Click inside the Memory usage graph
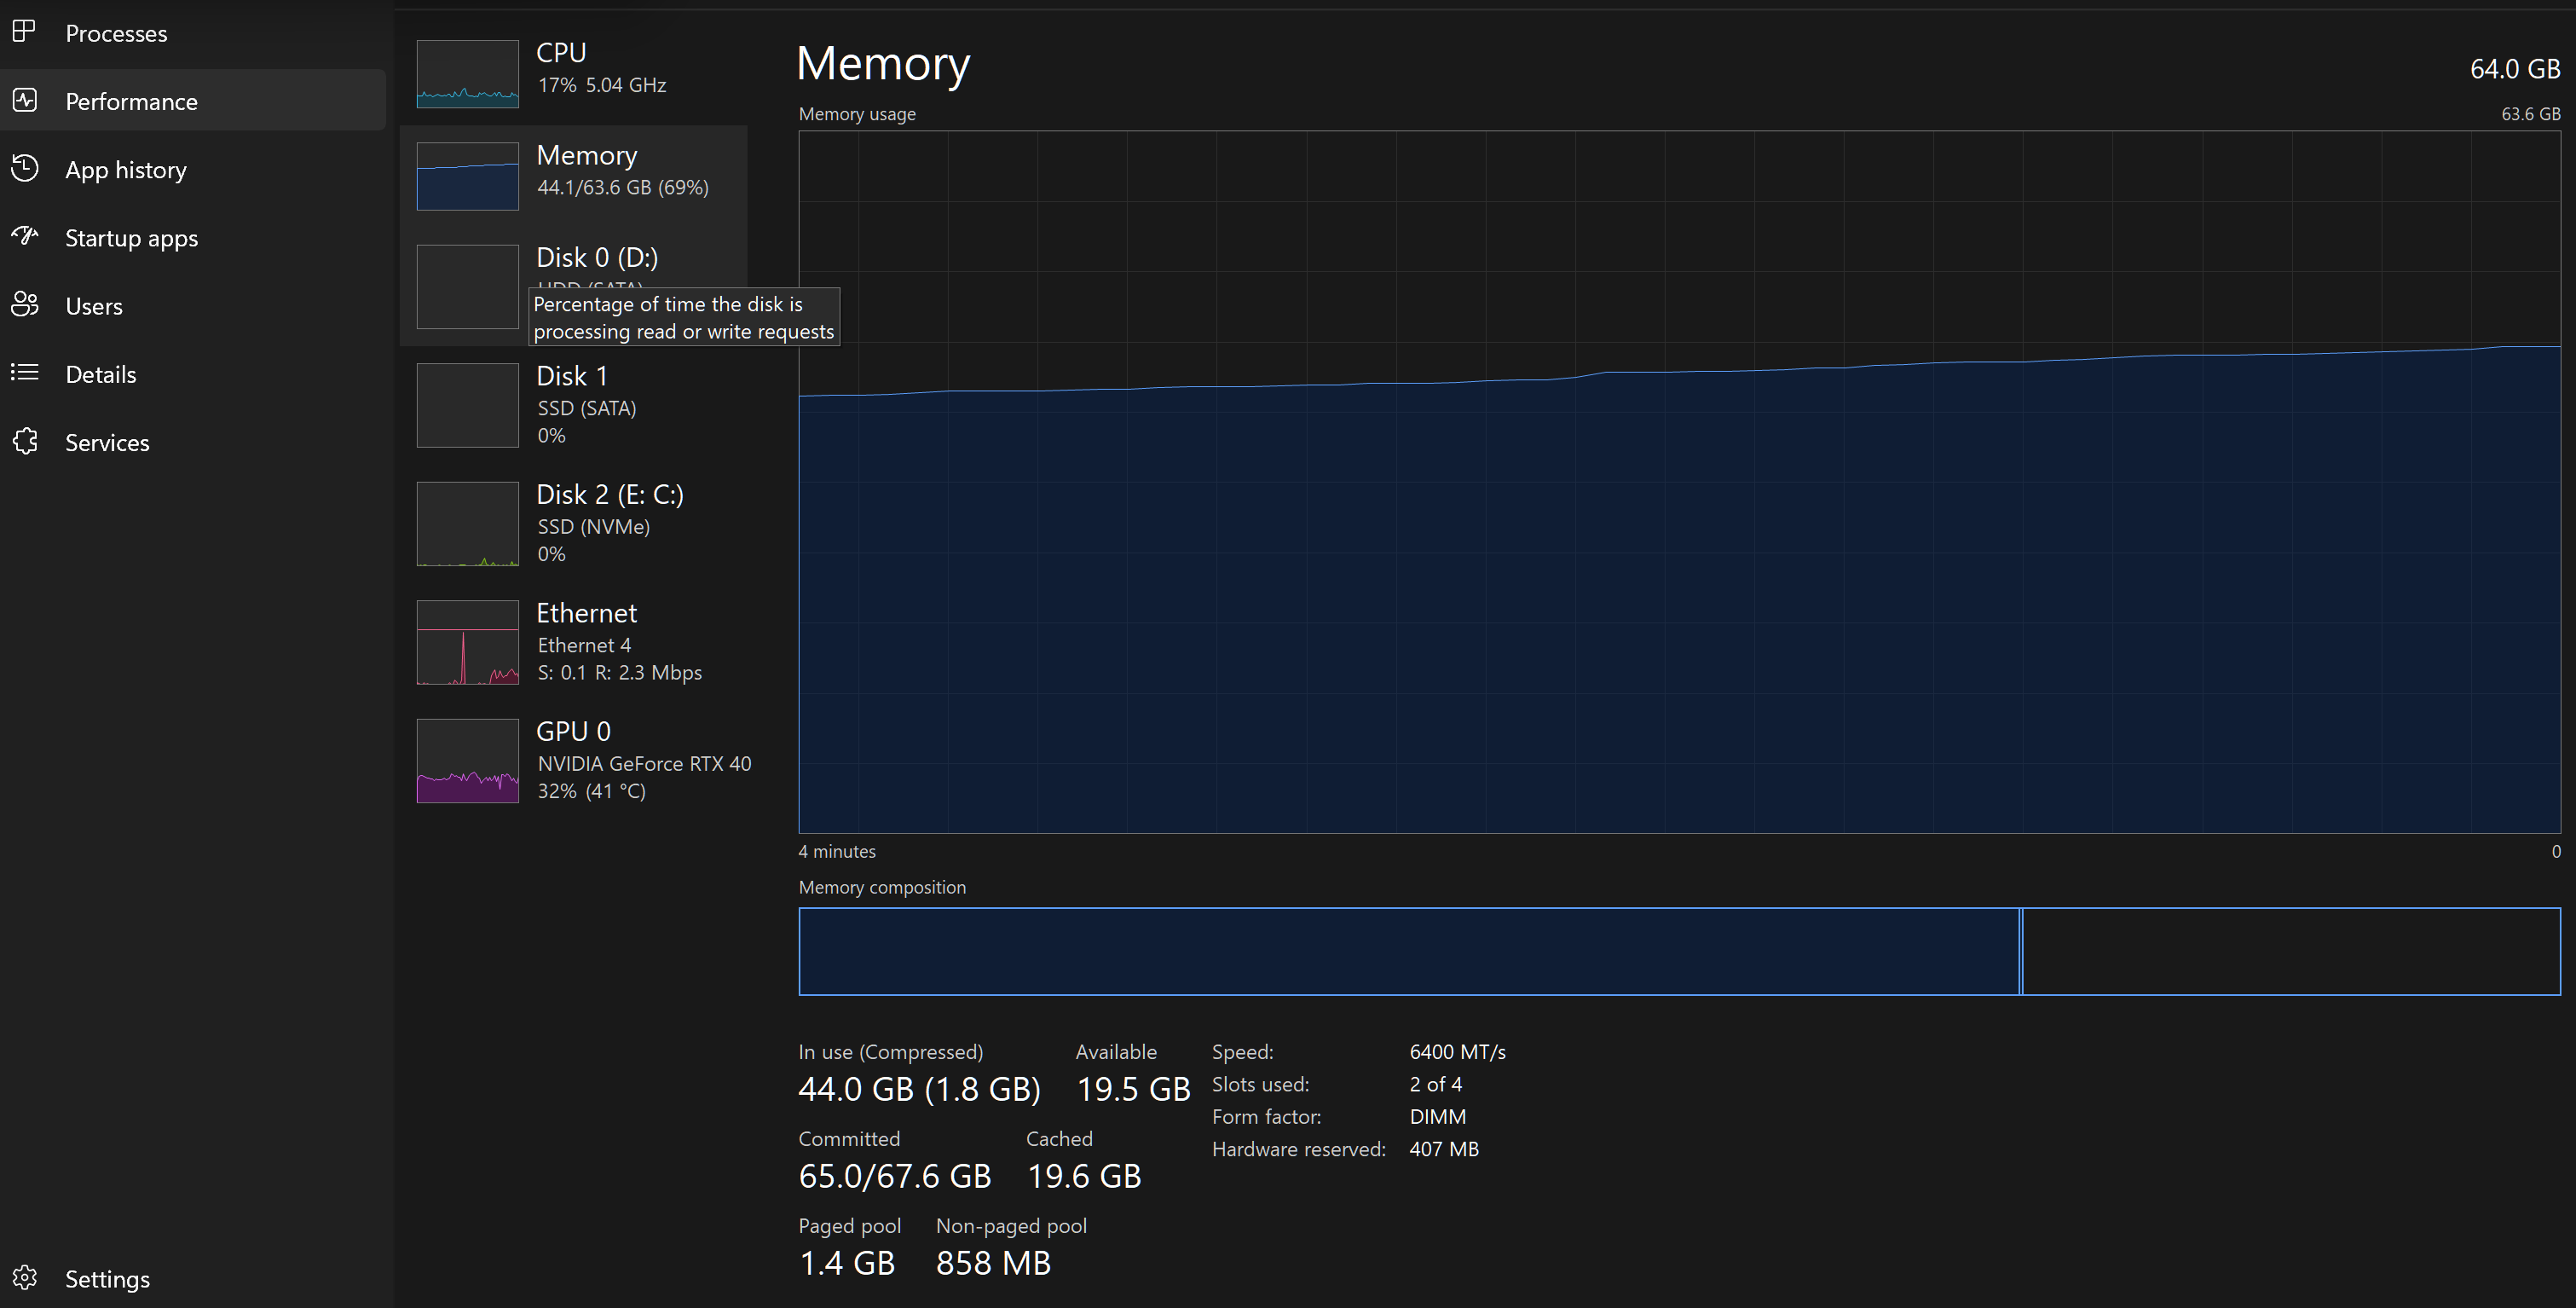The height and width of the screenshot is (1308, 2576). tap(1678, 482)
